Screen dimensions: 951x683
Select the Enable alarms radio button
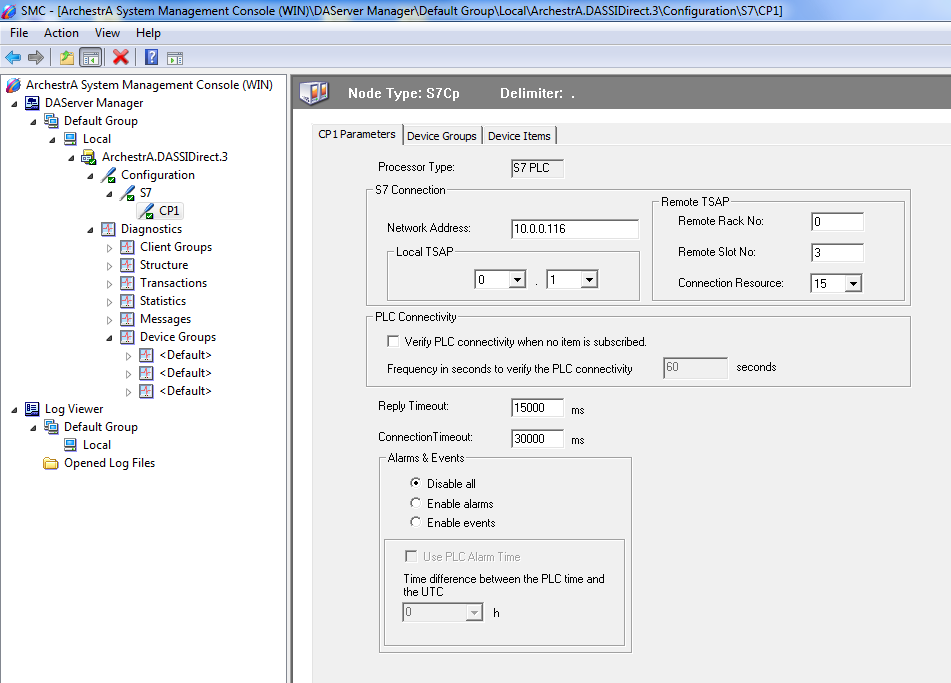click(416, 503)
